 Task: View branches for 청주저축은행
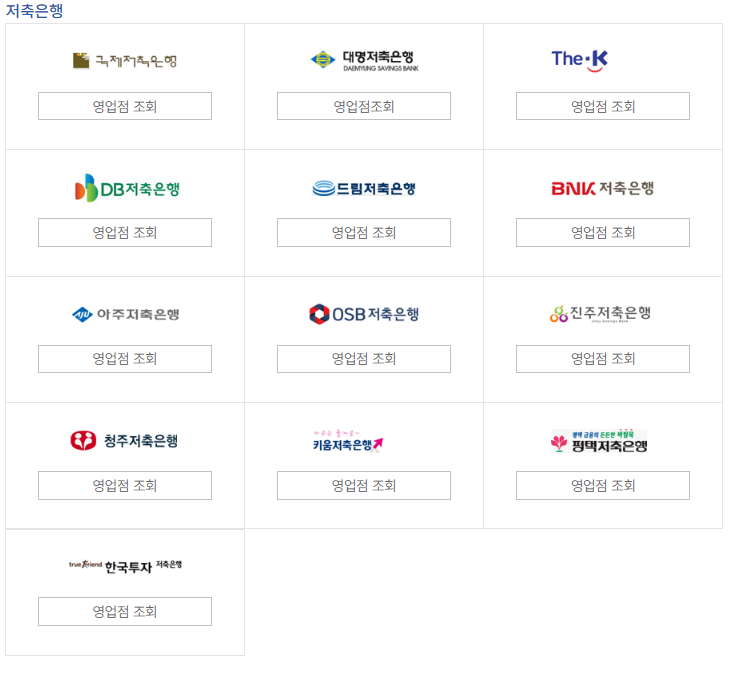125,486
